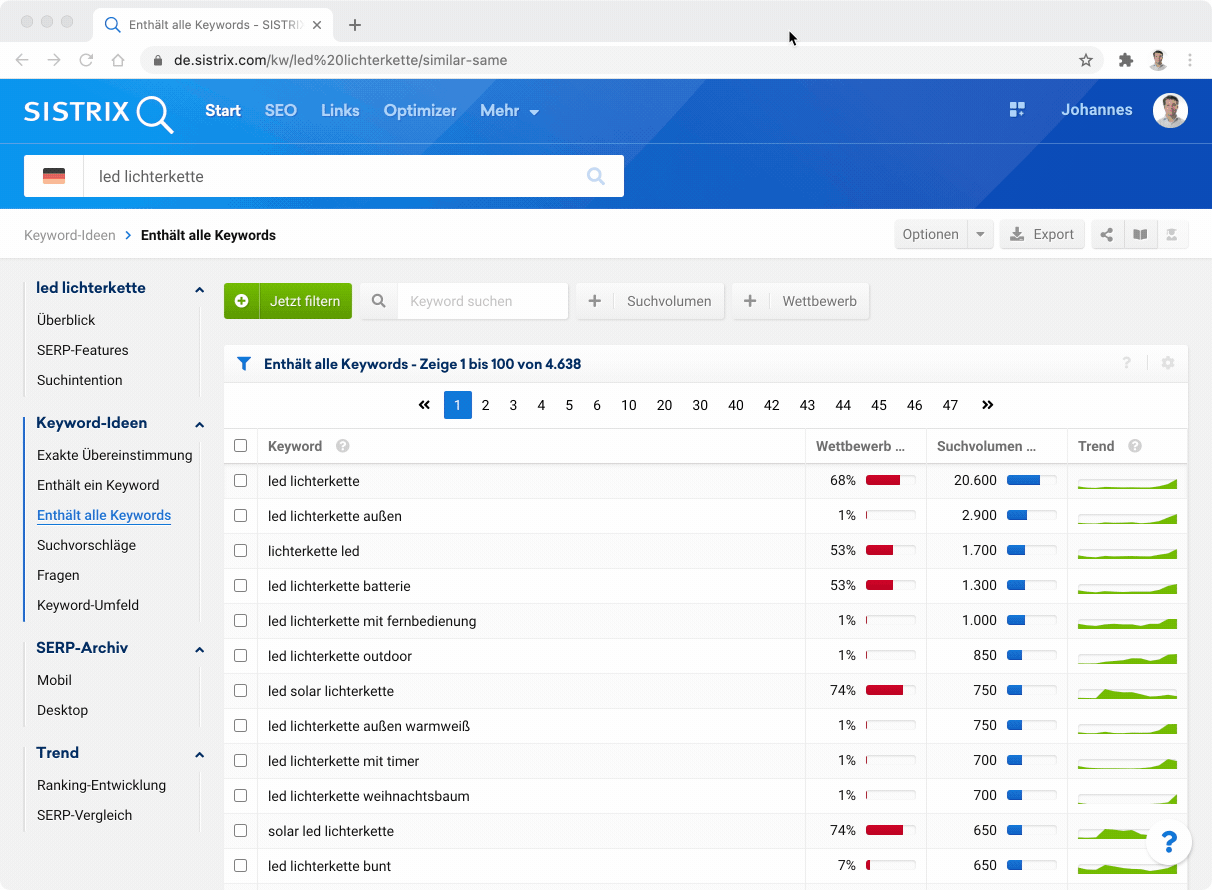Click the blue floating help question mark
Screen dimensions: 1212x890
(x=1169, y=842)
